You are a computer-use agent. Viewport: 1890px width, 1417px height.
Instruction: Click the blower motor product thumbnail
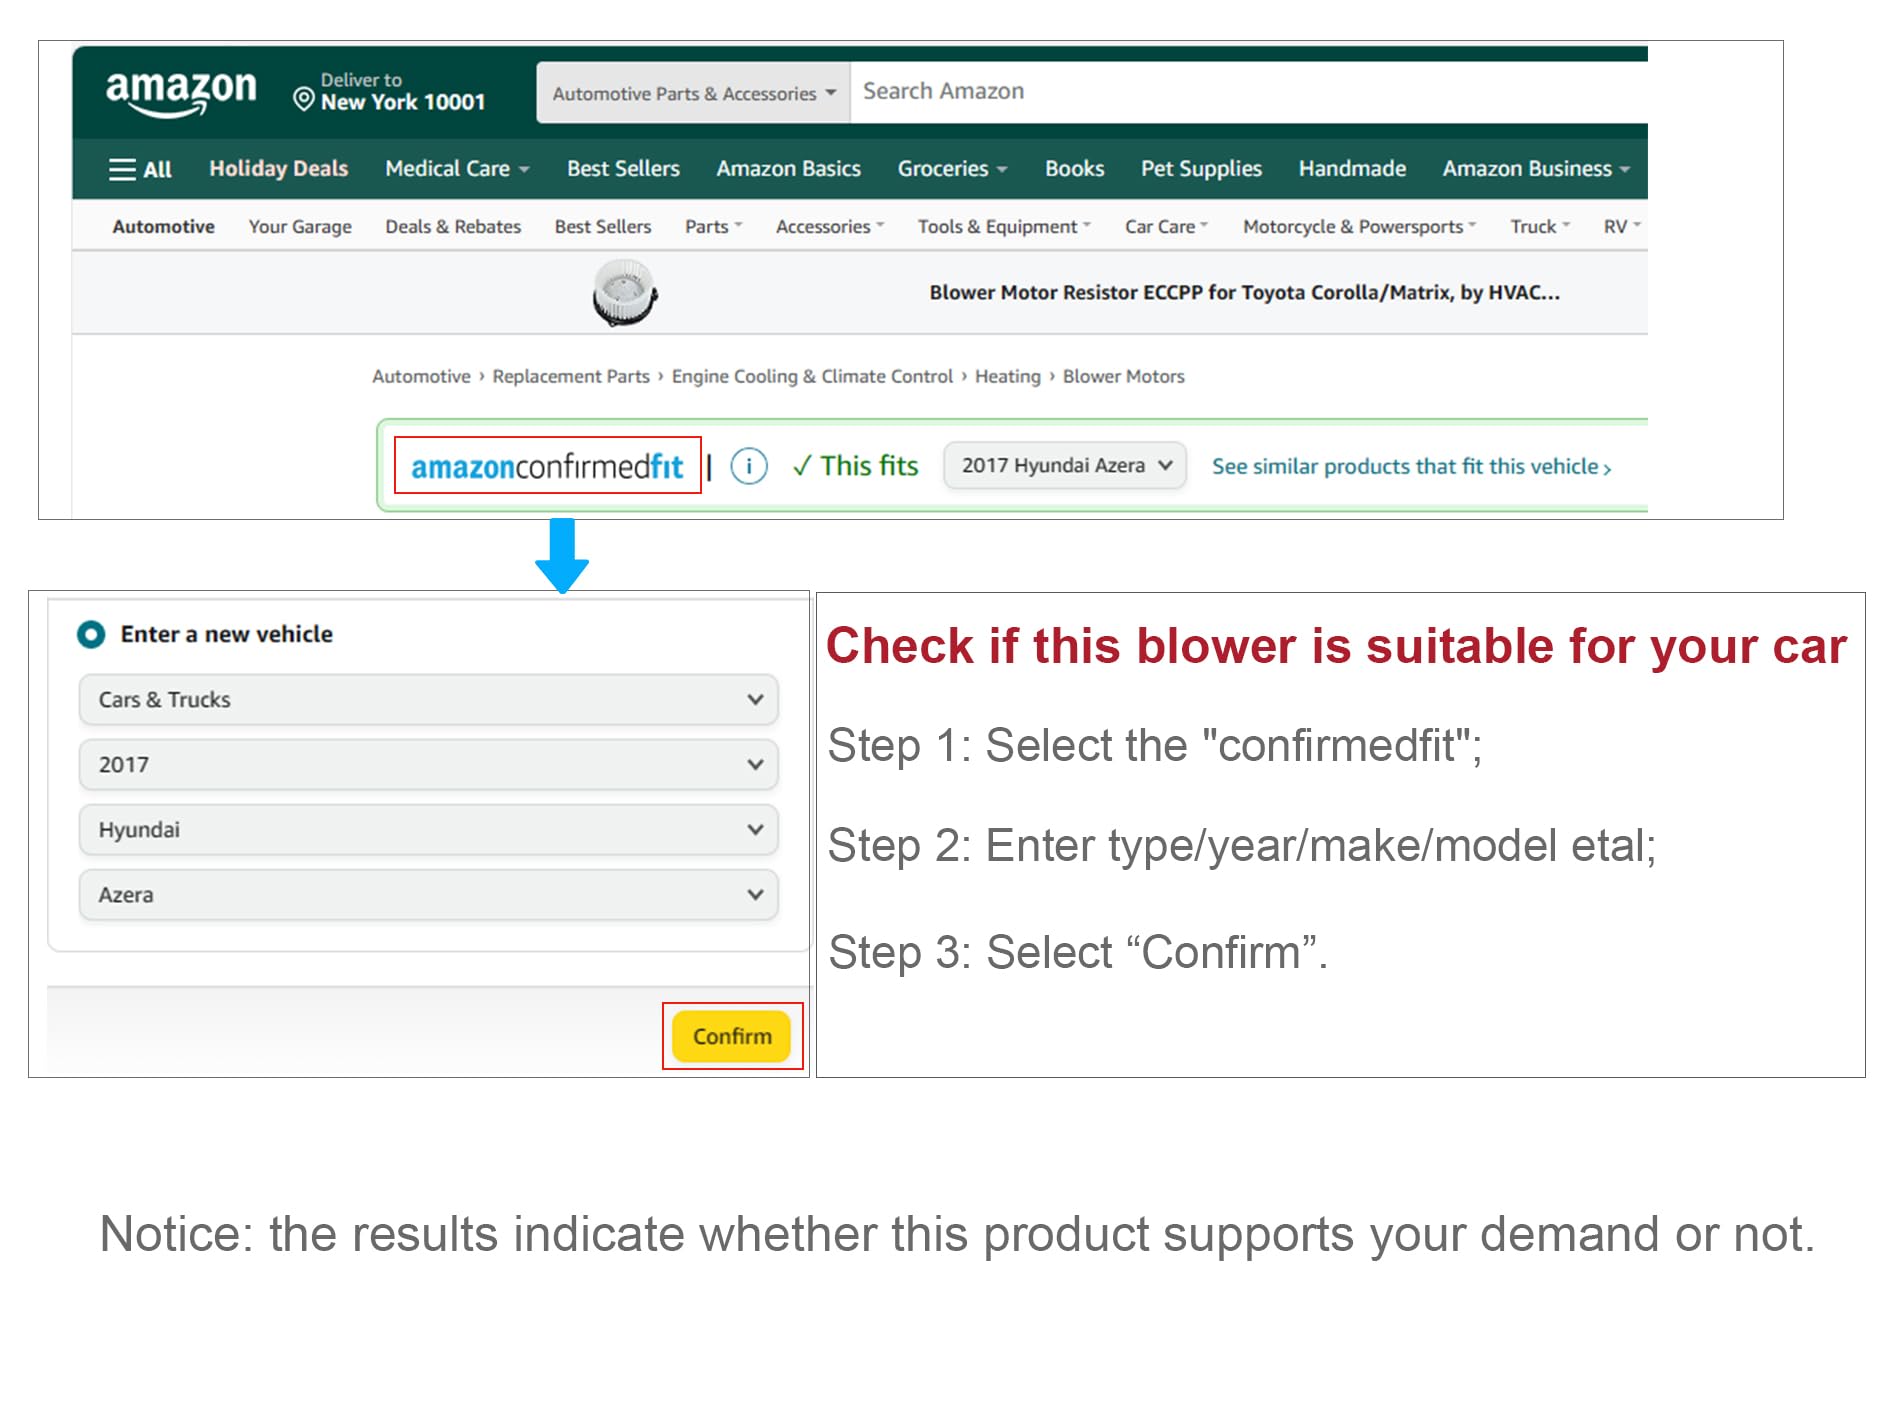[625, 292]
